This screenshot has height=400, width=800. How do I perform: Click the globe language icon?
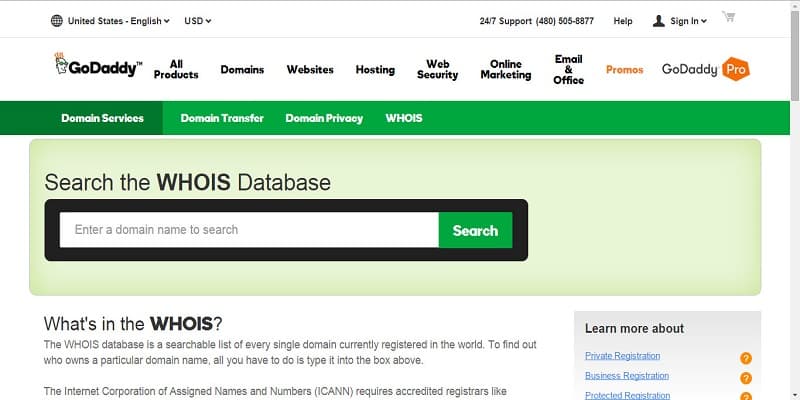pos(57,21)
